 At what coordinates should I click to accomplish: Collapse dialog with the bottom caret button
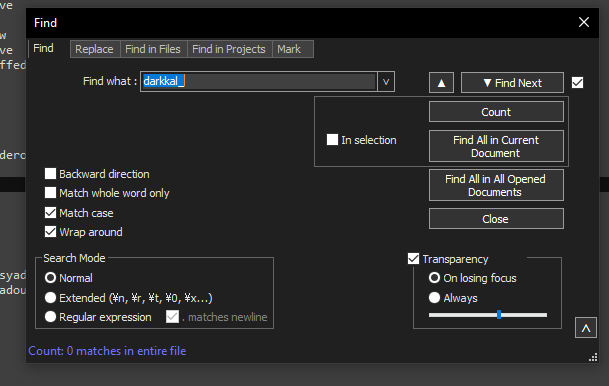tap(586, 328)
